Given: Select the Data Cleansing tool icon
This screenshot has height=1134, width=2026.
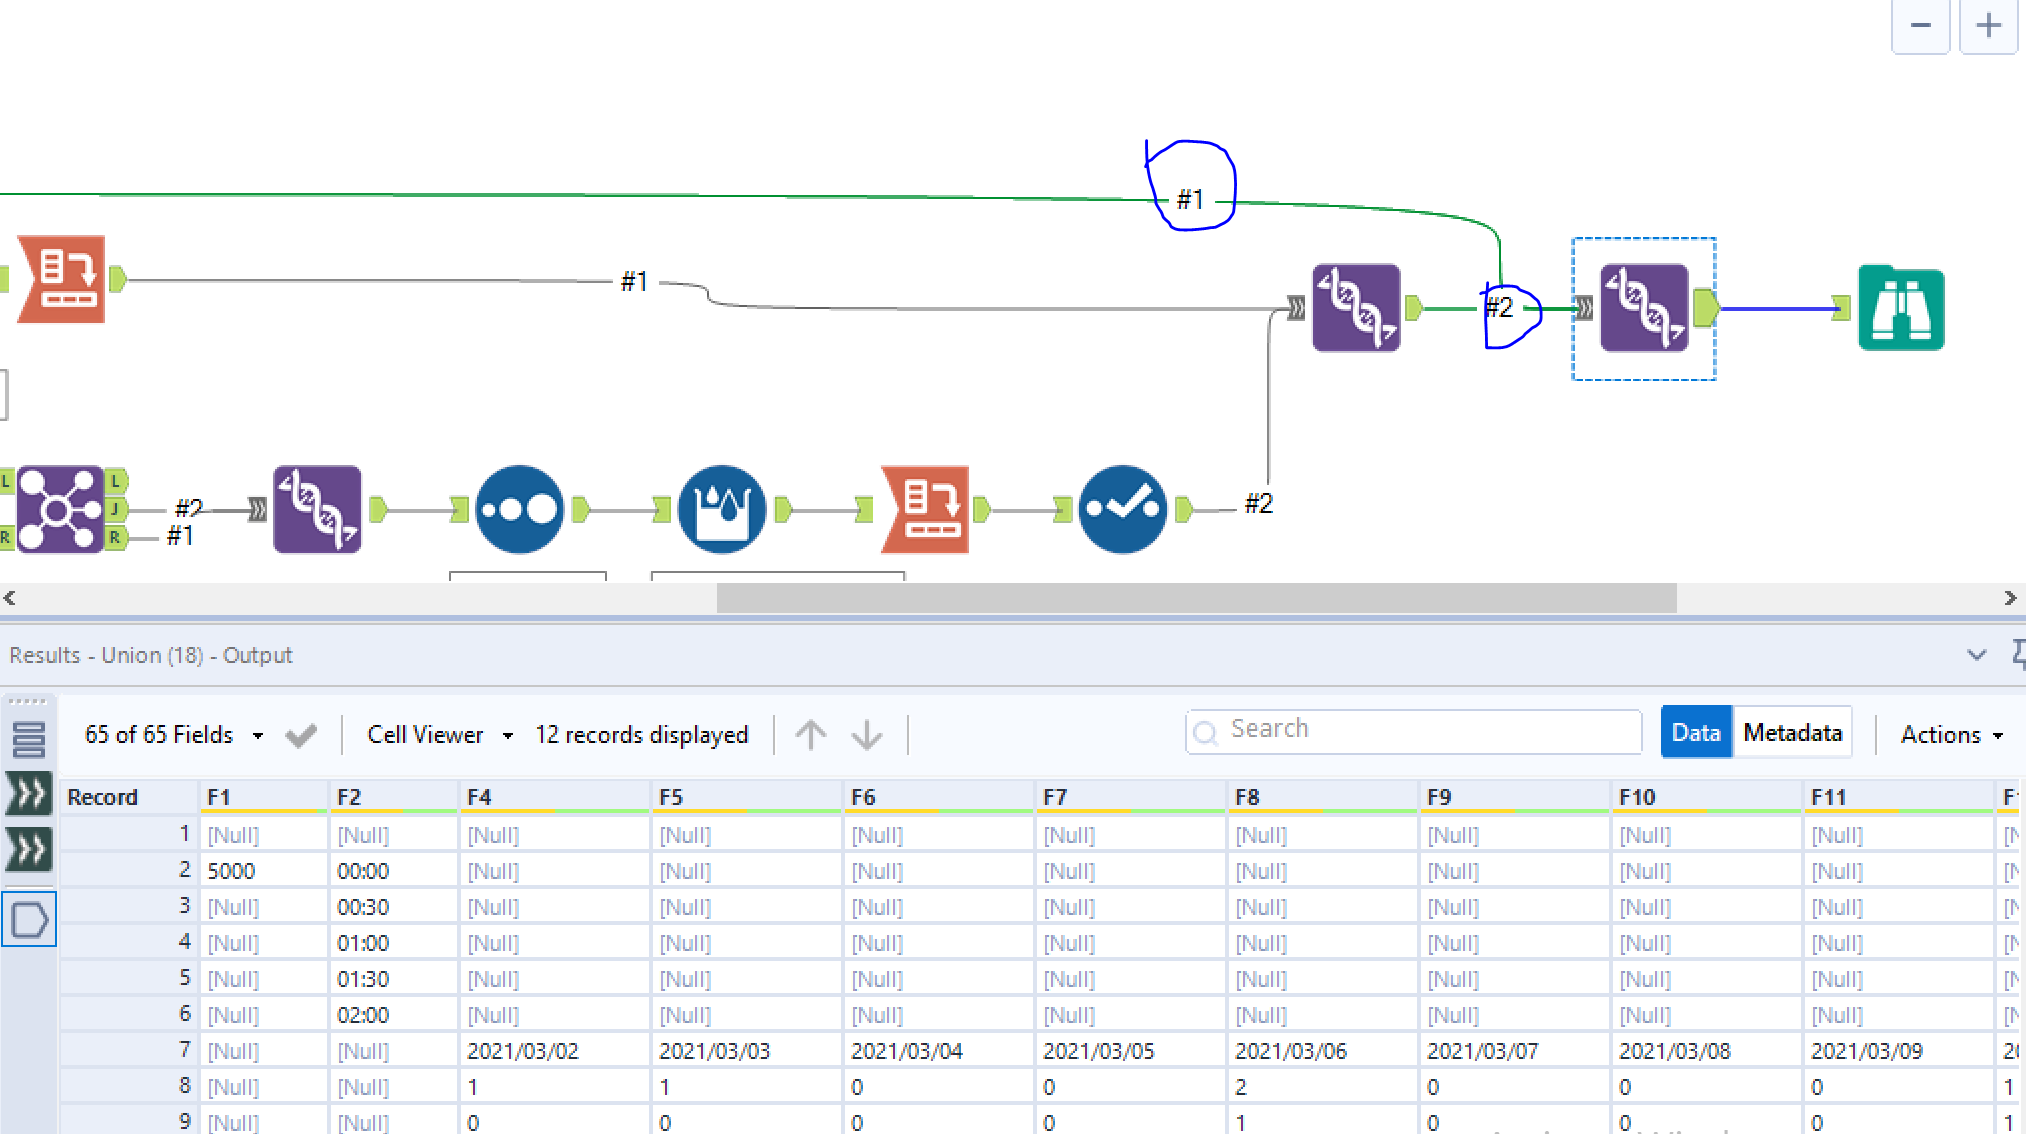Looking at the screenshot, I should pyautogui.click(x=721, y=509).
